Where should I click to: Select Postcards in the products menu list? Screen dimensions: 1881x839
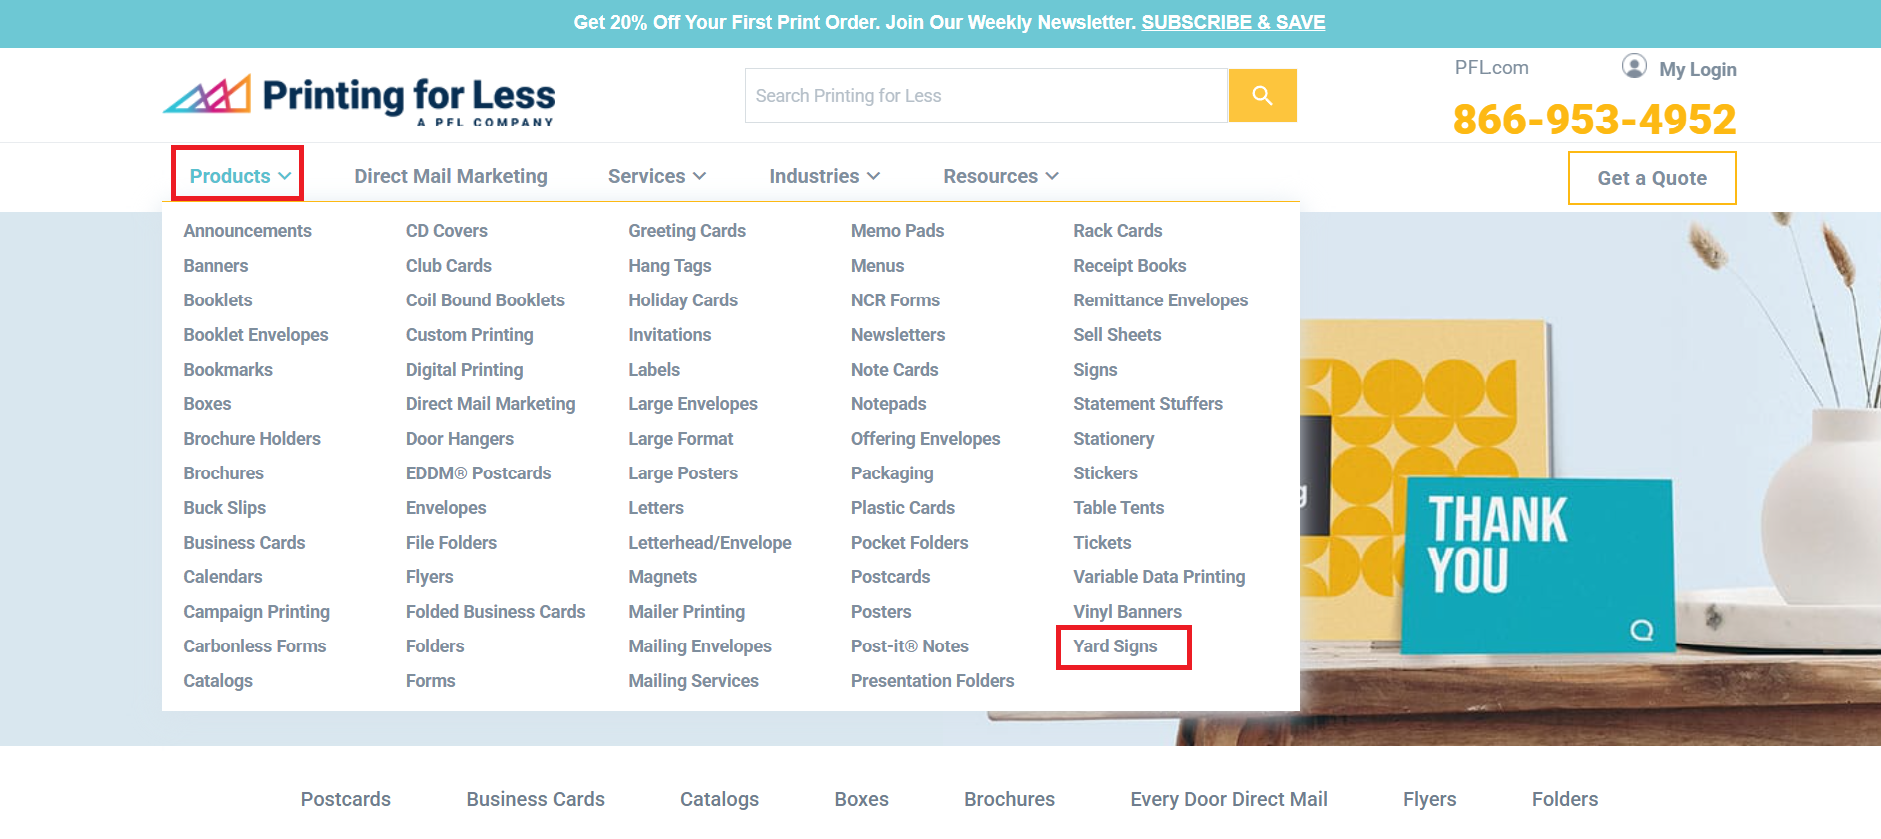[890, 577]
